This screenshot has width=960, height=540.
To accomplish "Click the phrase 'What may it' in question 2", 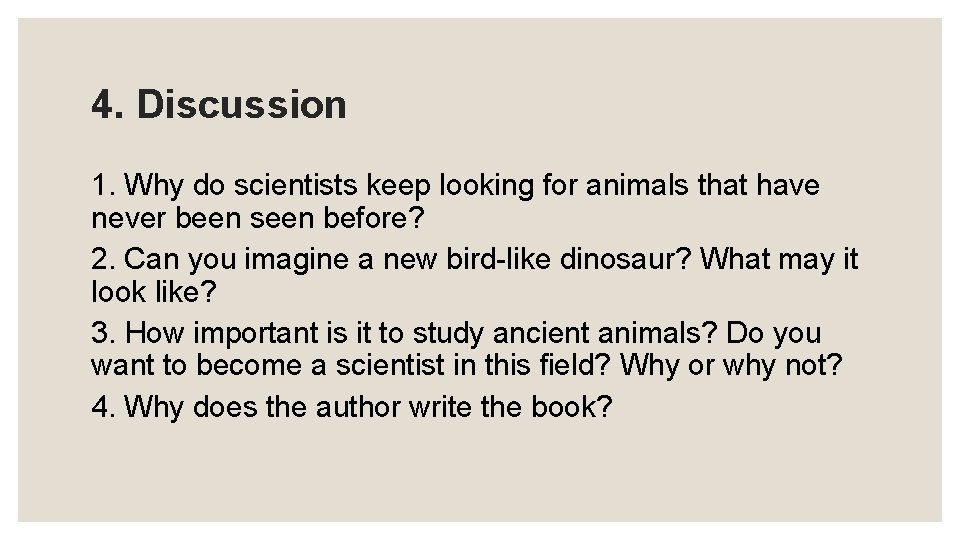I will 780,259.
